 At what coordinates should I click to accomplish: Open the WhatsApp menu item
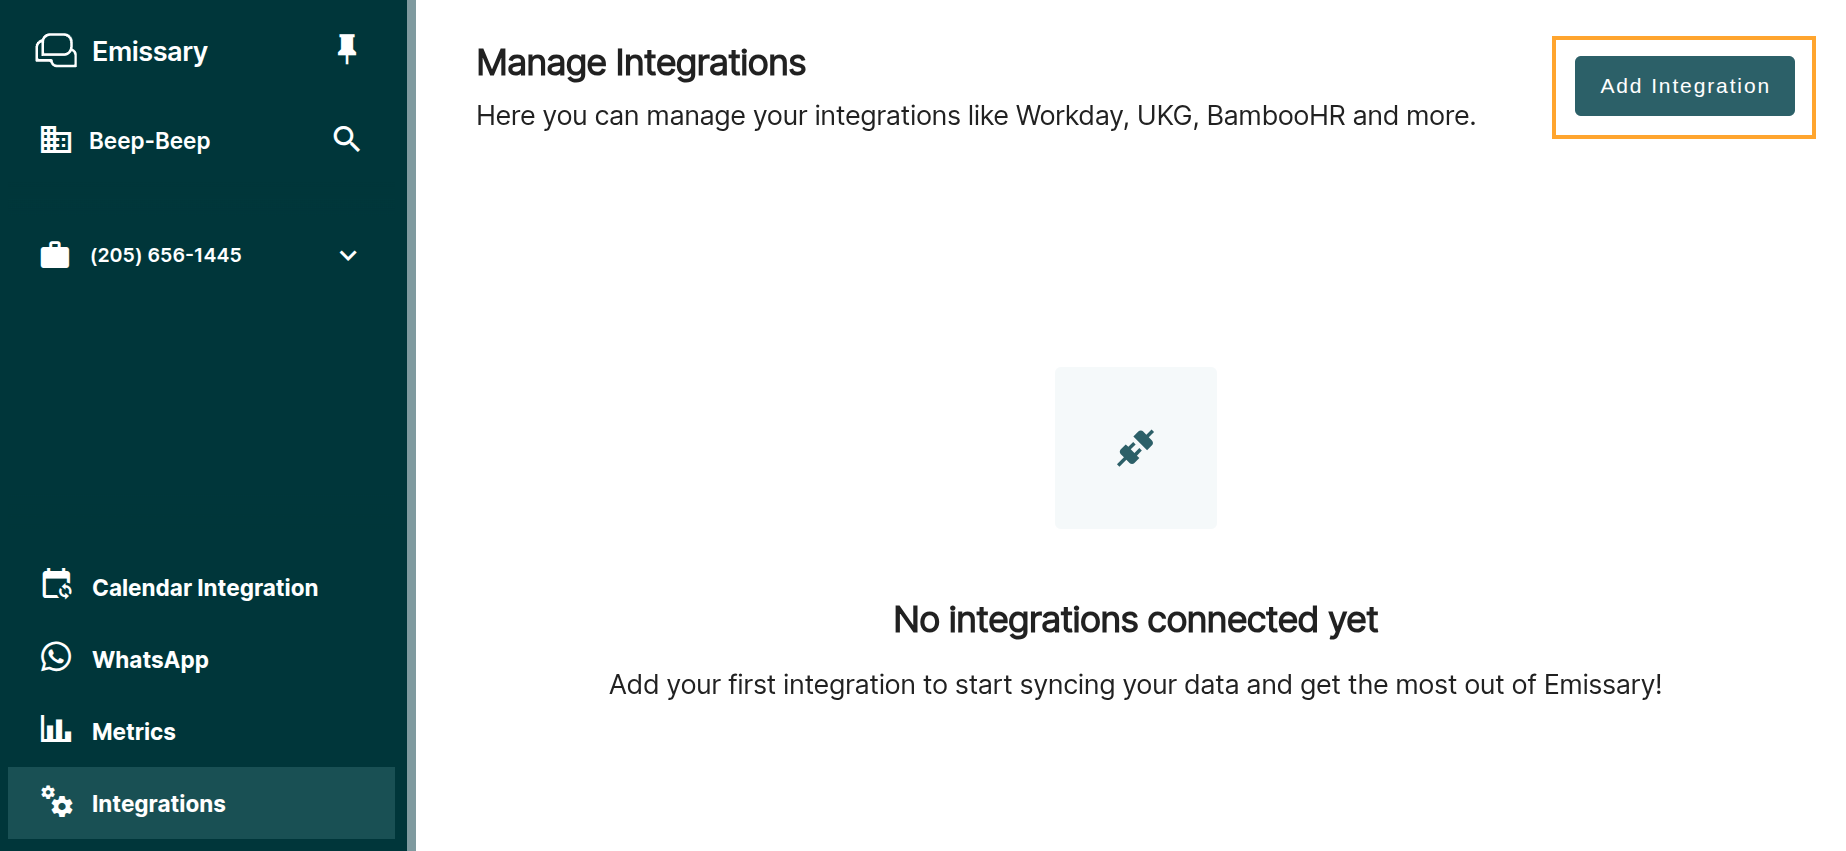coord(201,659)
